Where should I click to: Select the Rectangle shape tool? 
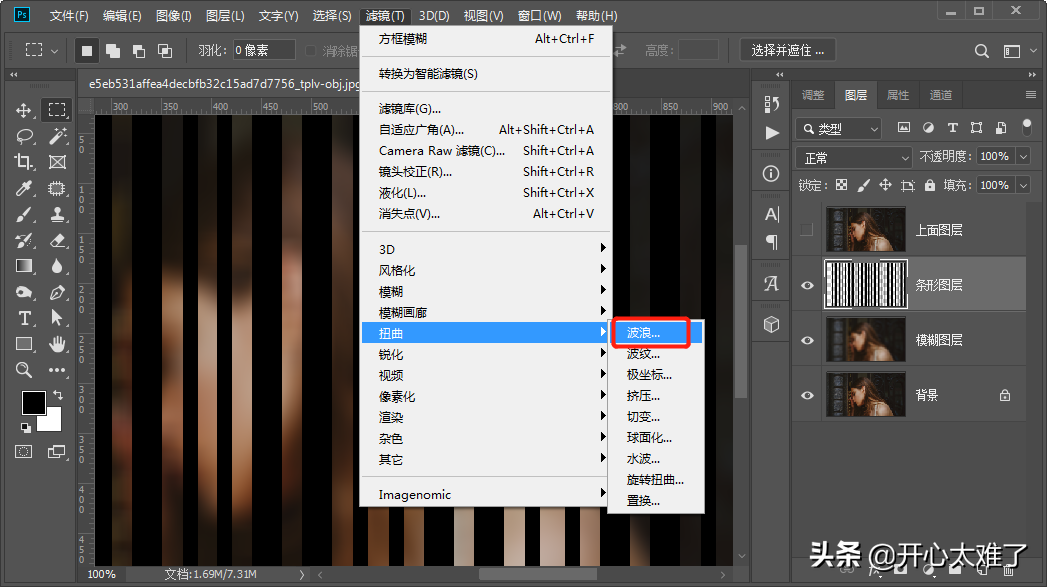point(24,345)
